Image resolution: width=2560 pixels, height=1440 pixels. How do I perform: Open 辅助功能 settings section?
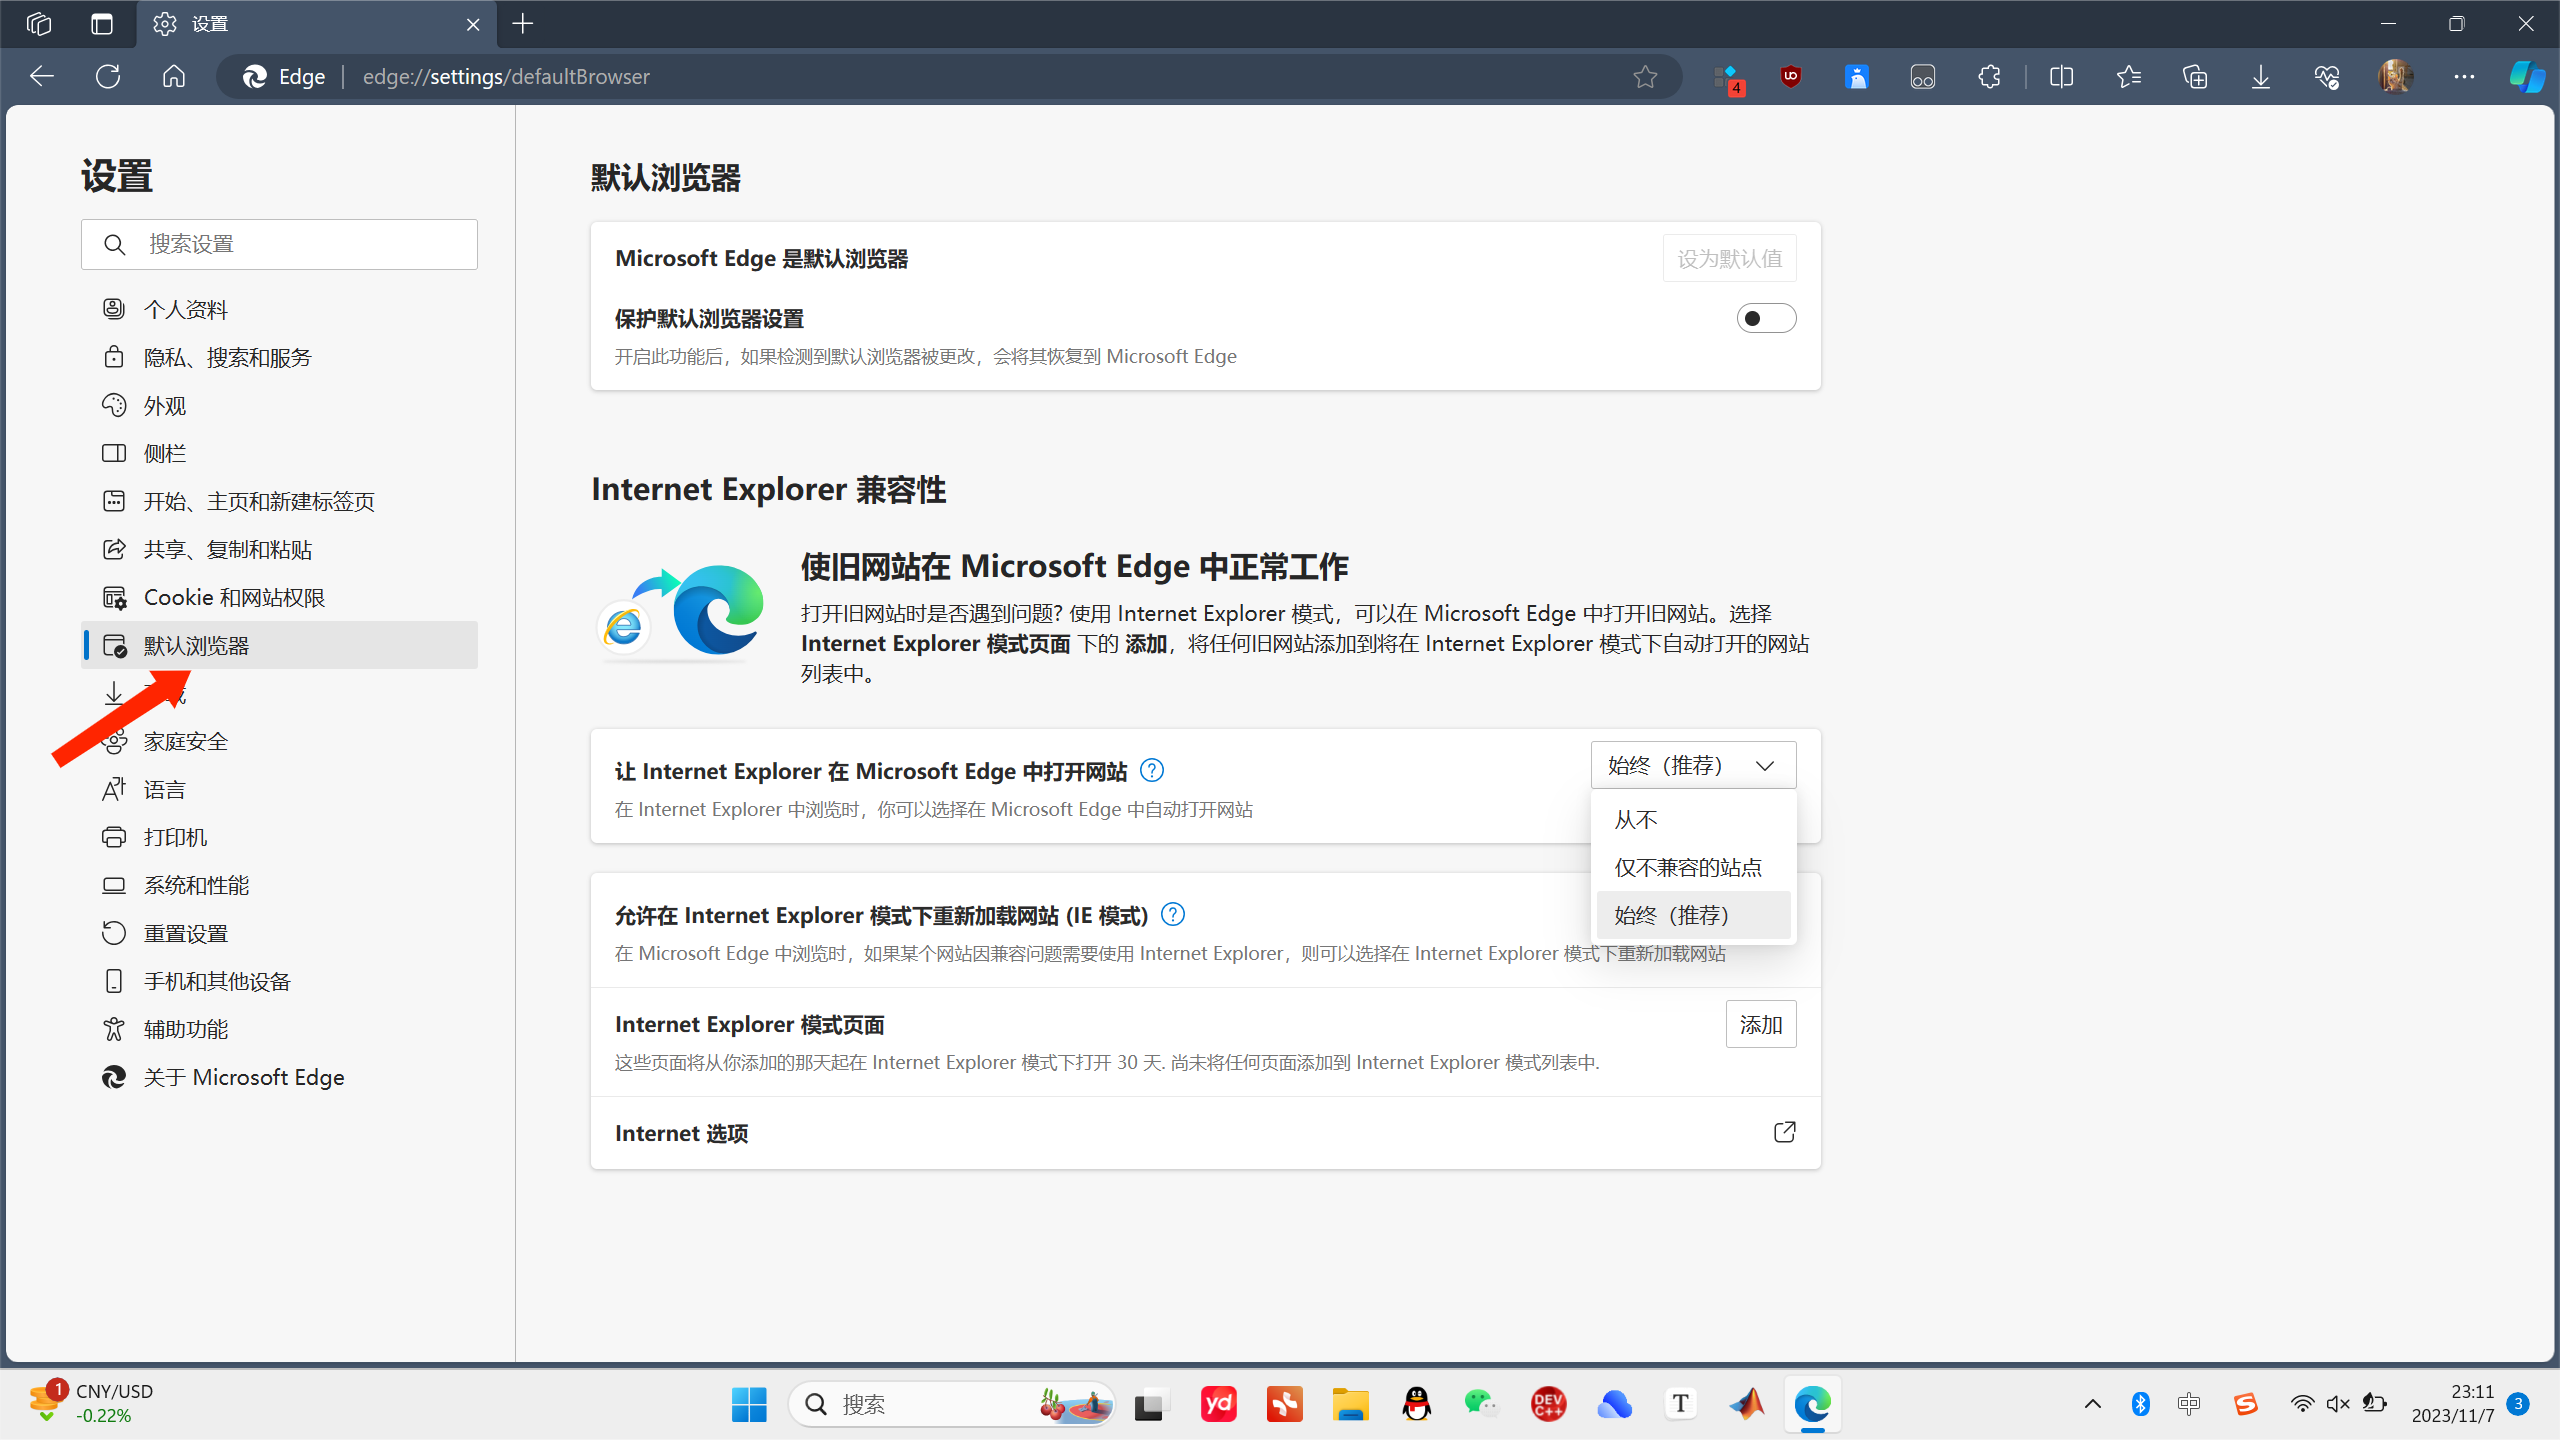[279, 1029]
